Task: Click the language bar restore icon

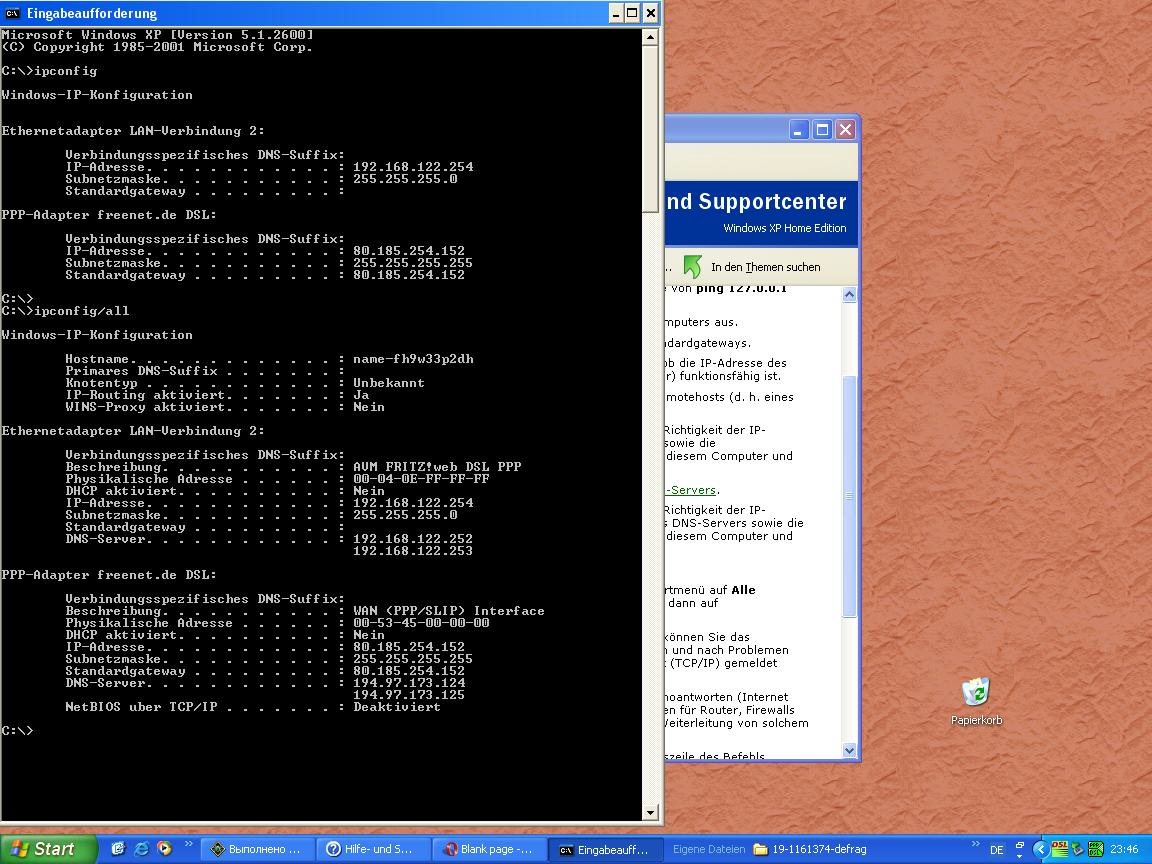Action: coord(1020,845)
